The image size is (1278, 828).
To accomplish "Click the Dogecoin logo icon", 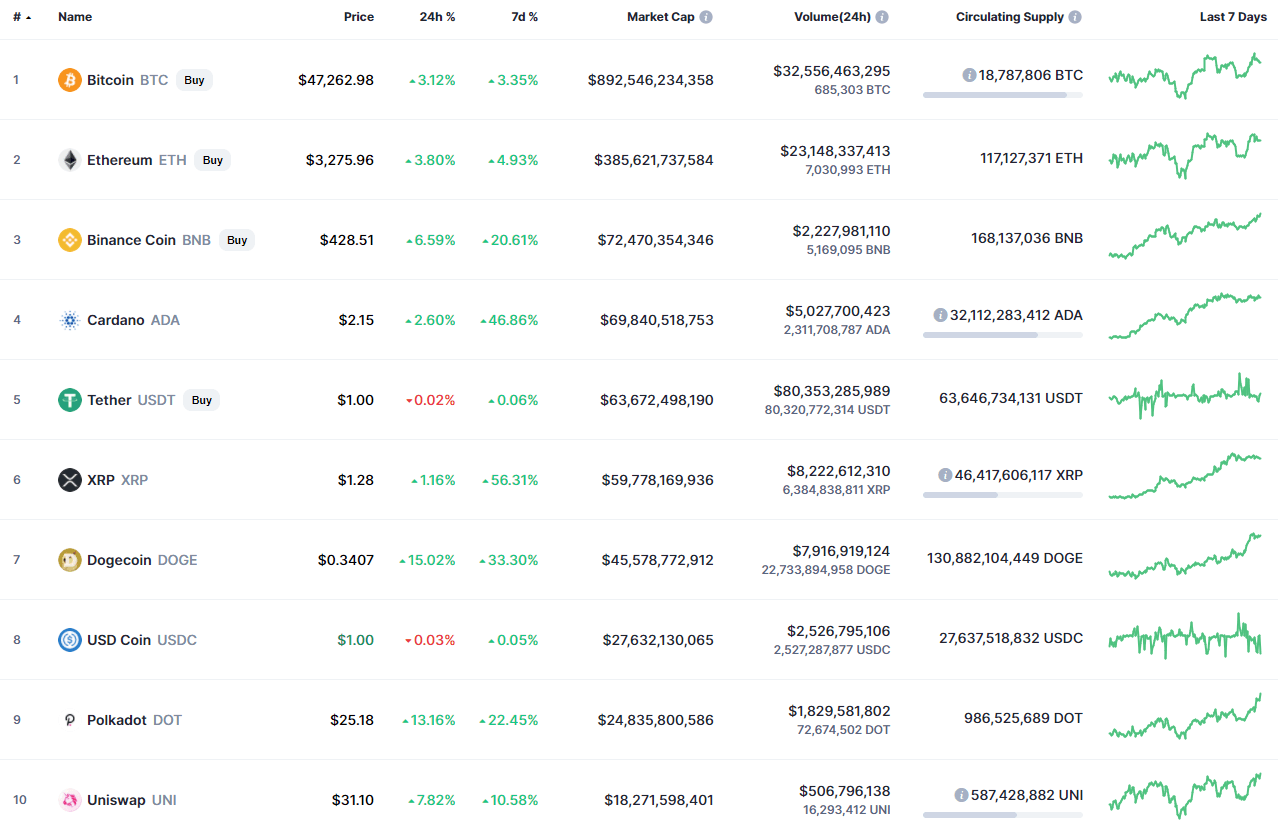I will (x=70, y=560).
